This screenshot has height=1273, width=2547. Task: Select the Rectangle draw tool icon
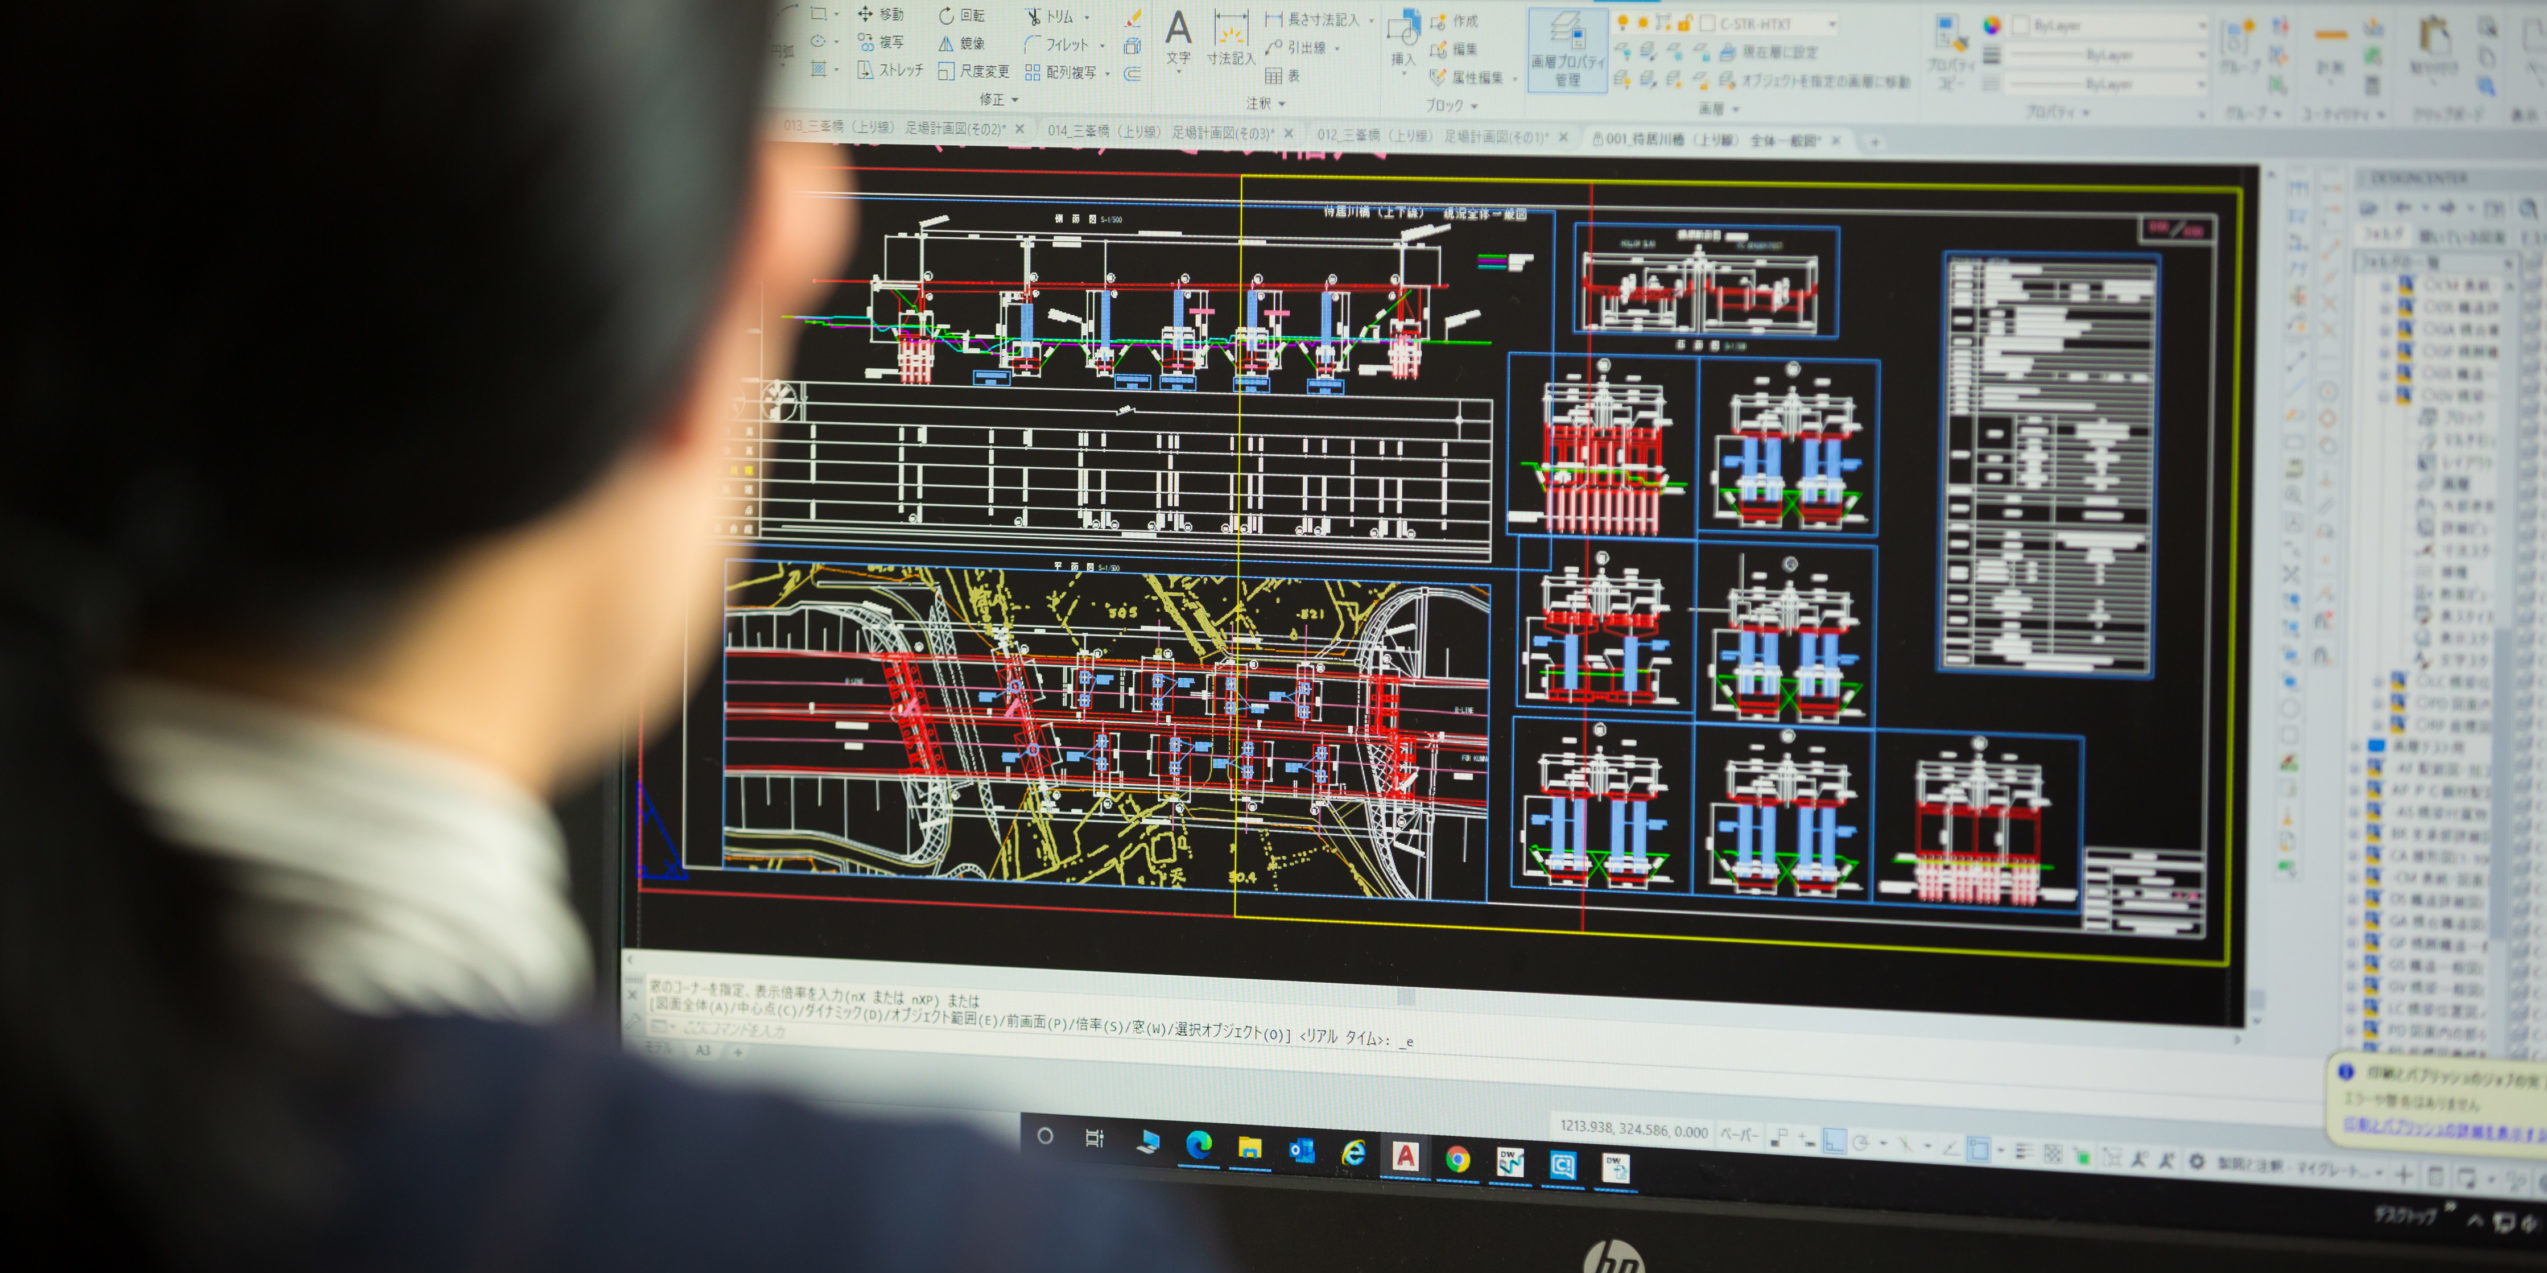click(819, 13)
